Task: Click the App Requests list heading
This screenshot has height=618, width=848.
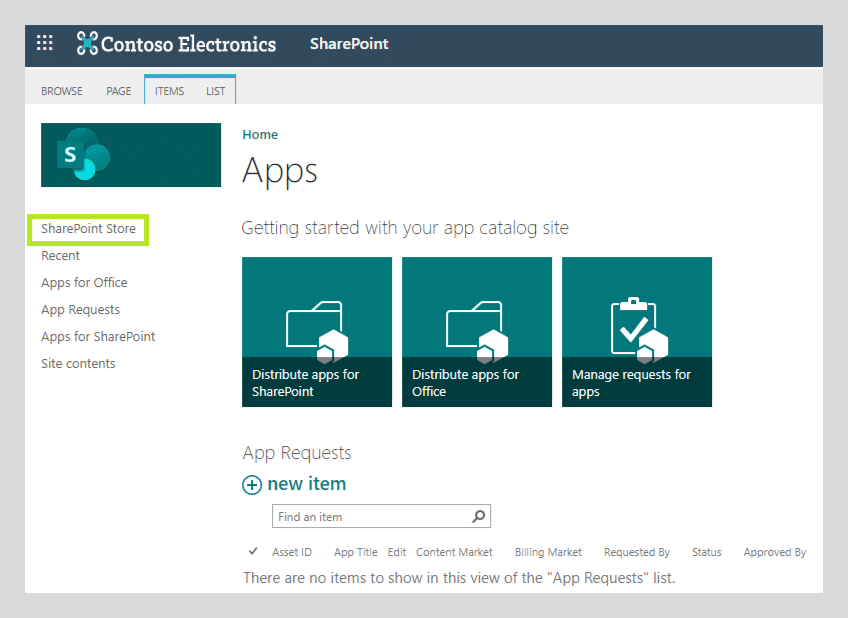Action: [x=297, y=453]
